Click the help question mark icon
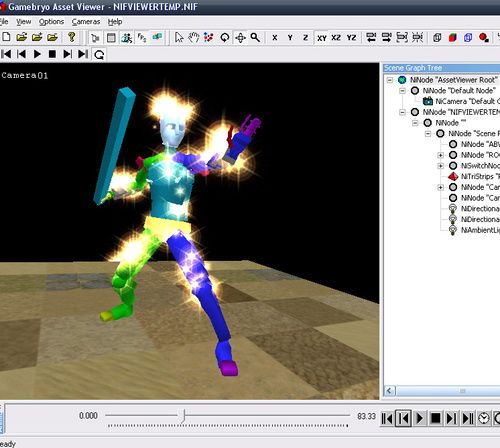Image resolution: width=500 pixels, height=448 pixels. click(x=71, y=37)
